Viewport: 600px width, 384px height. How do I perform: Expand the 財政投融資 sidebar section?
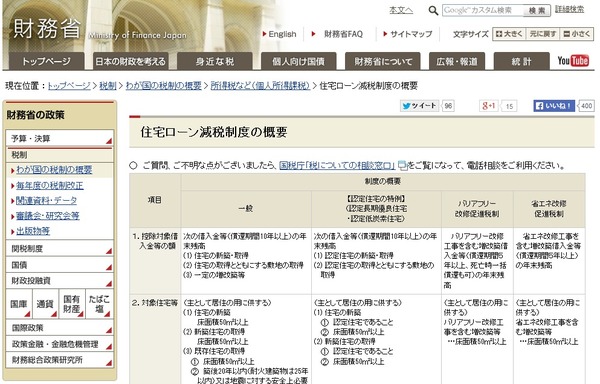click(x=60, y=281)
